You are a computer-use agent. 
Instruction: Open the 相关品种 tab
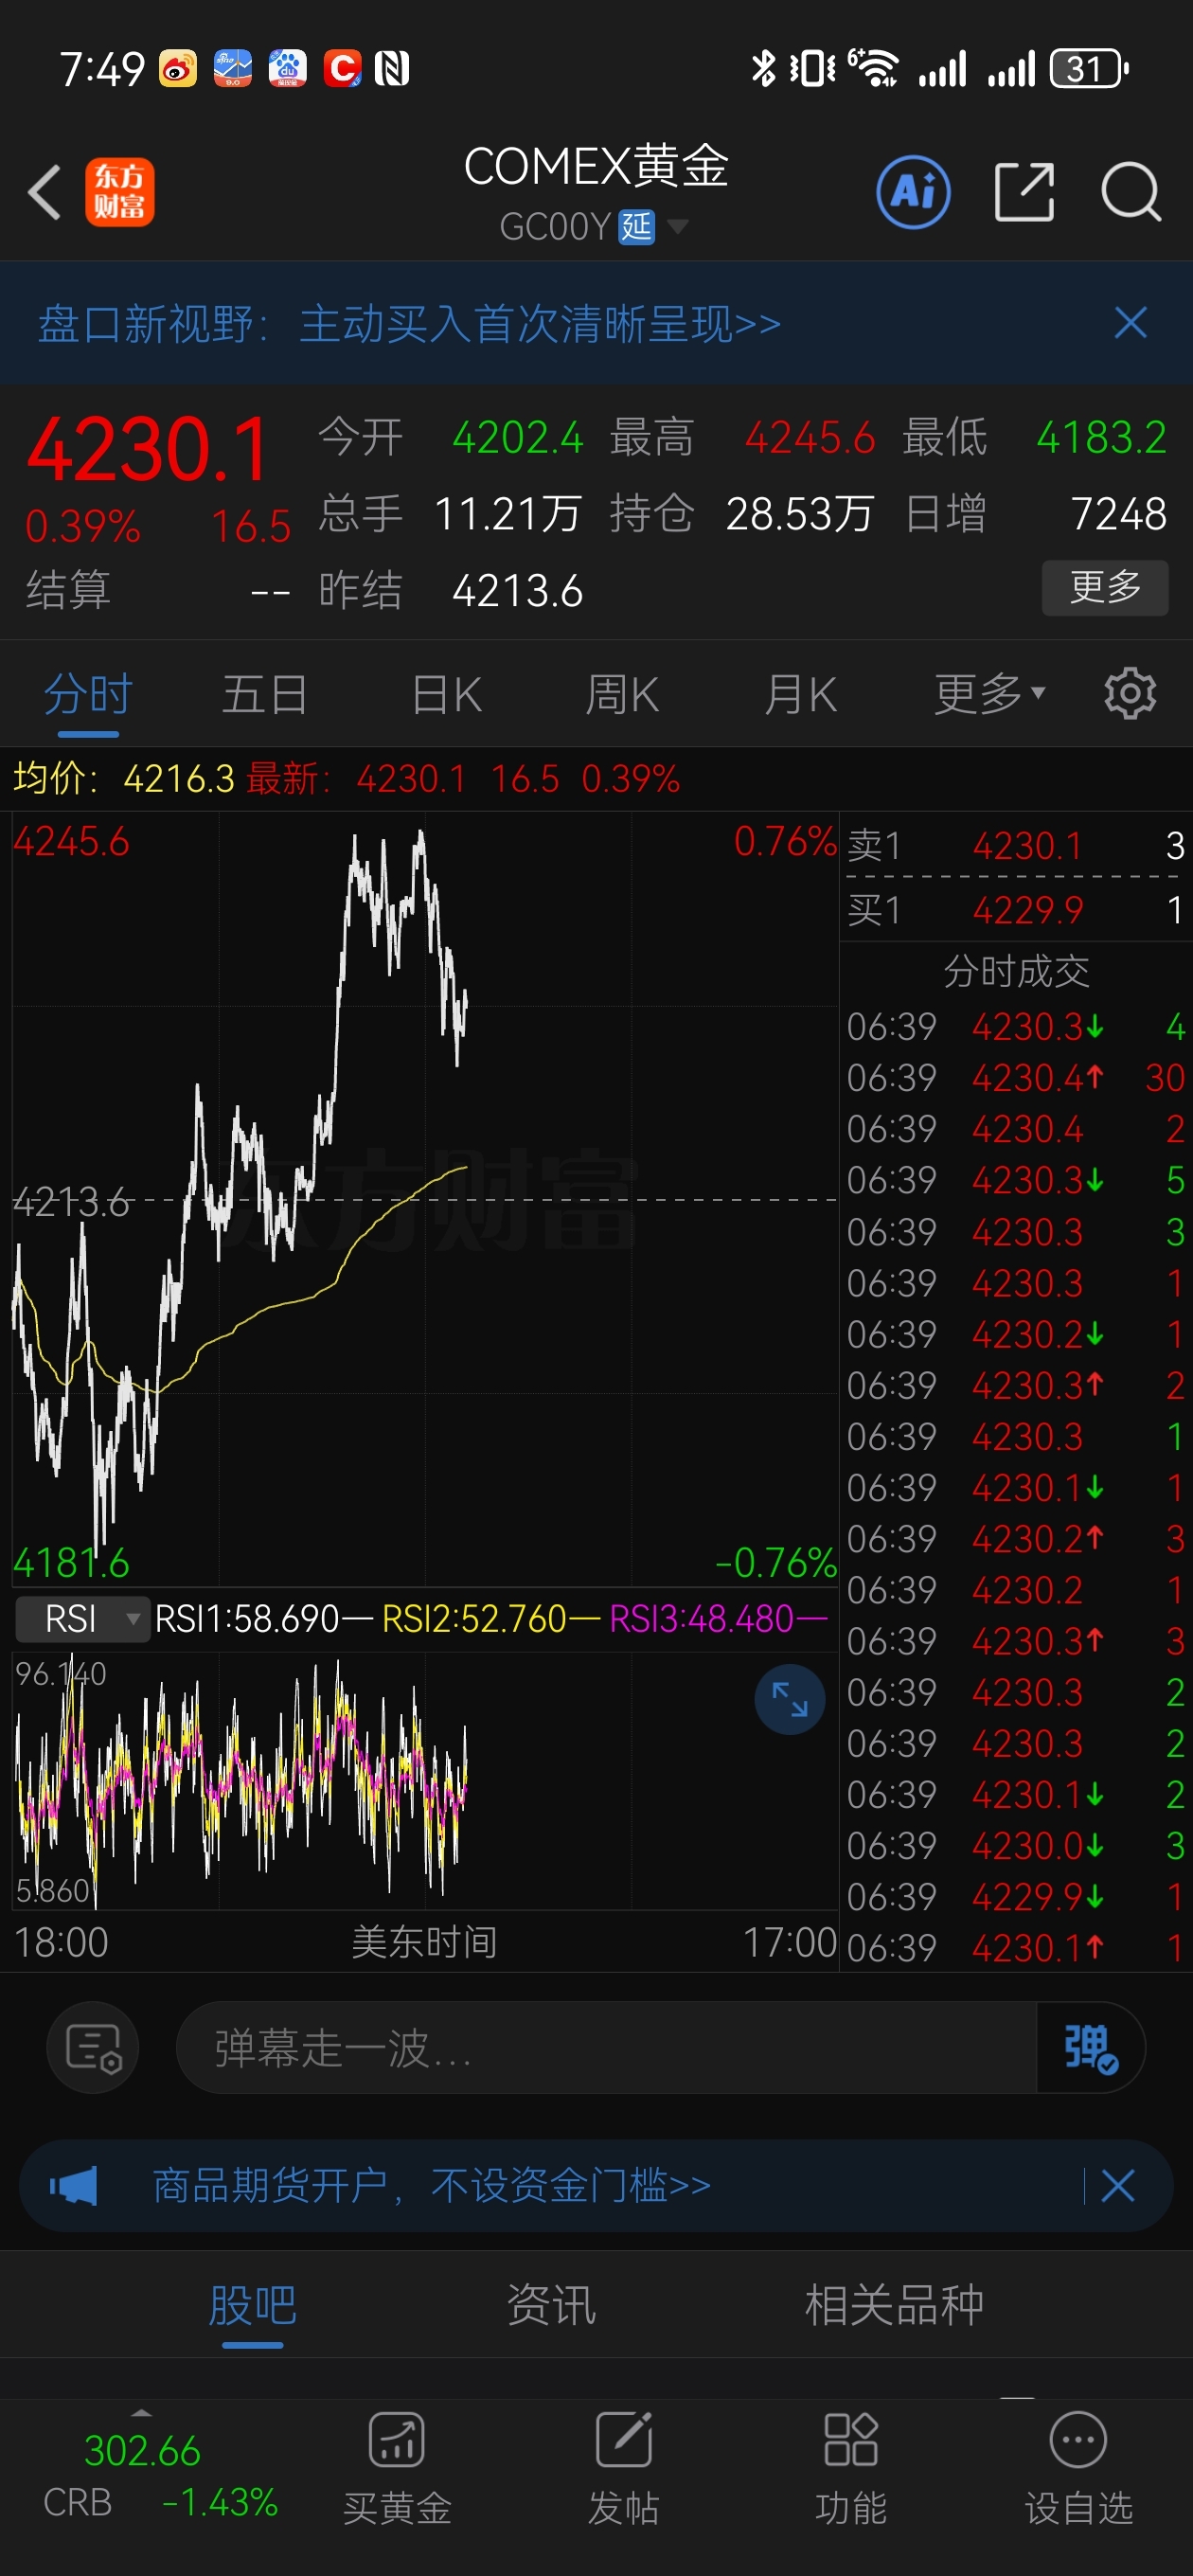tap(894, 2306)
